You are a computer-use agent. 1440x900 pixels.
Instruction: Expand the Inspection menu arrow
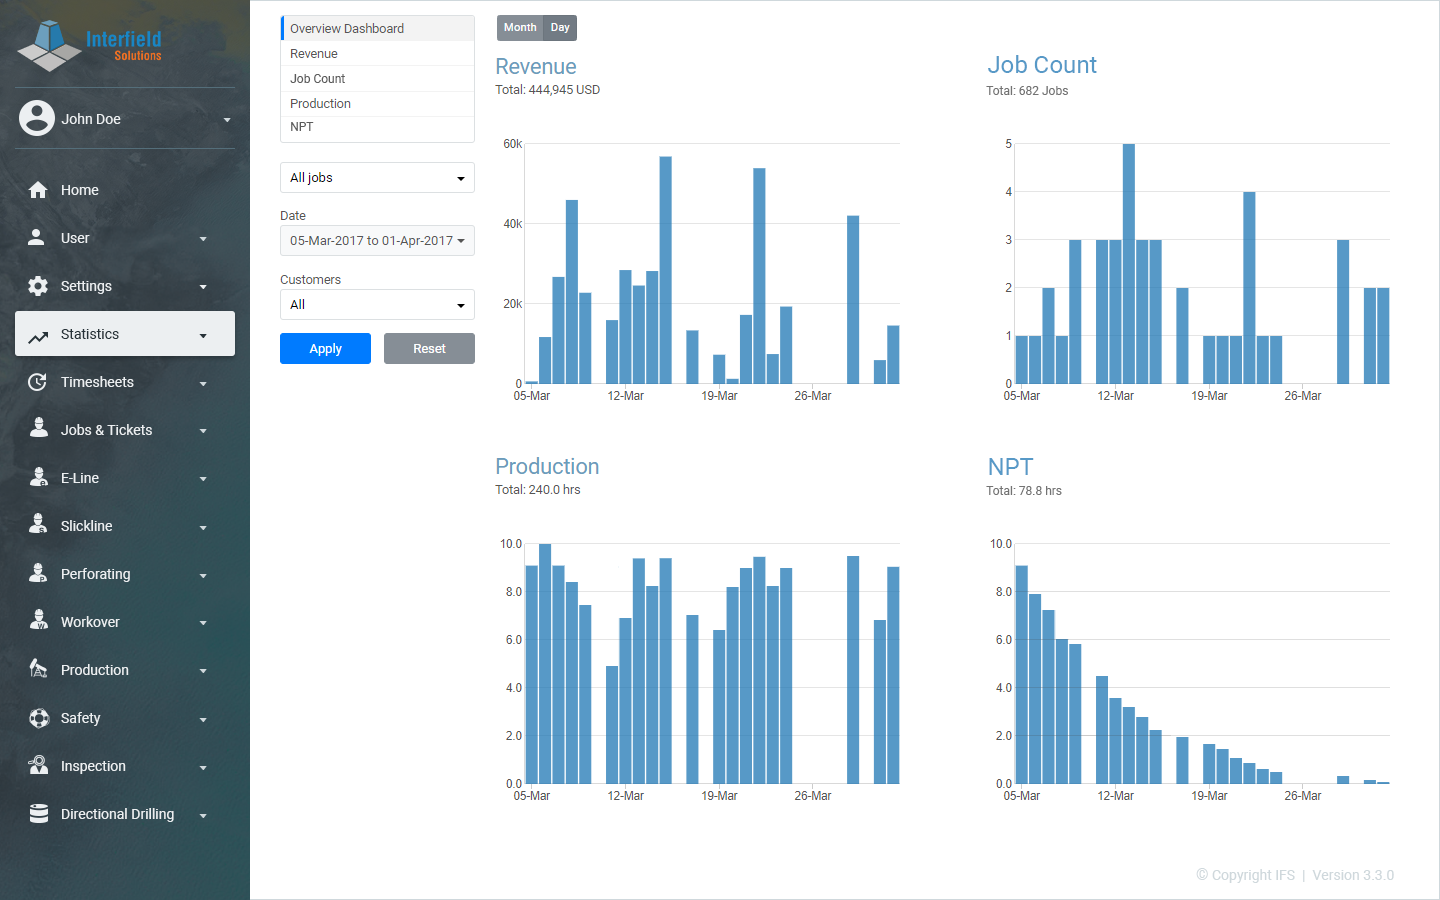click(x=203, y=768)
